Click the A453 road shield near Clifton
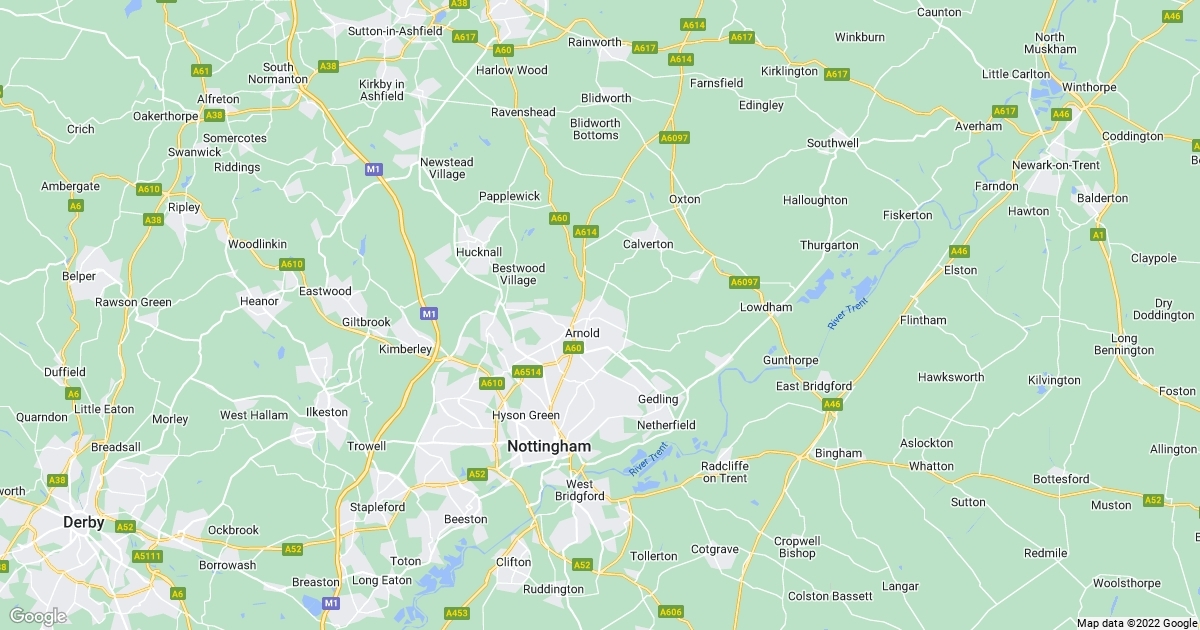The image size is (1200, 630). tap(457, 613)
